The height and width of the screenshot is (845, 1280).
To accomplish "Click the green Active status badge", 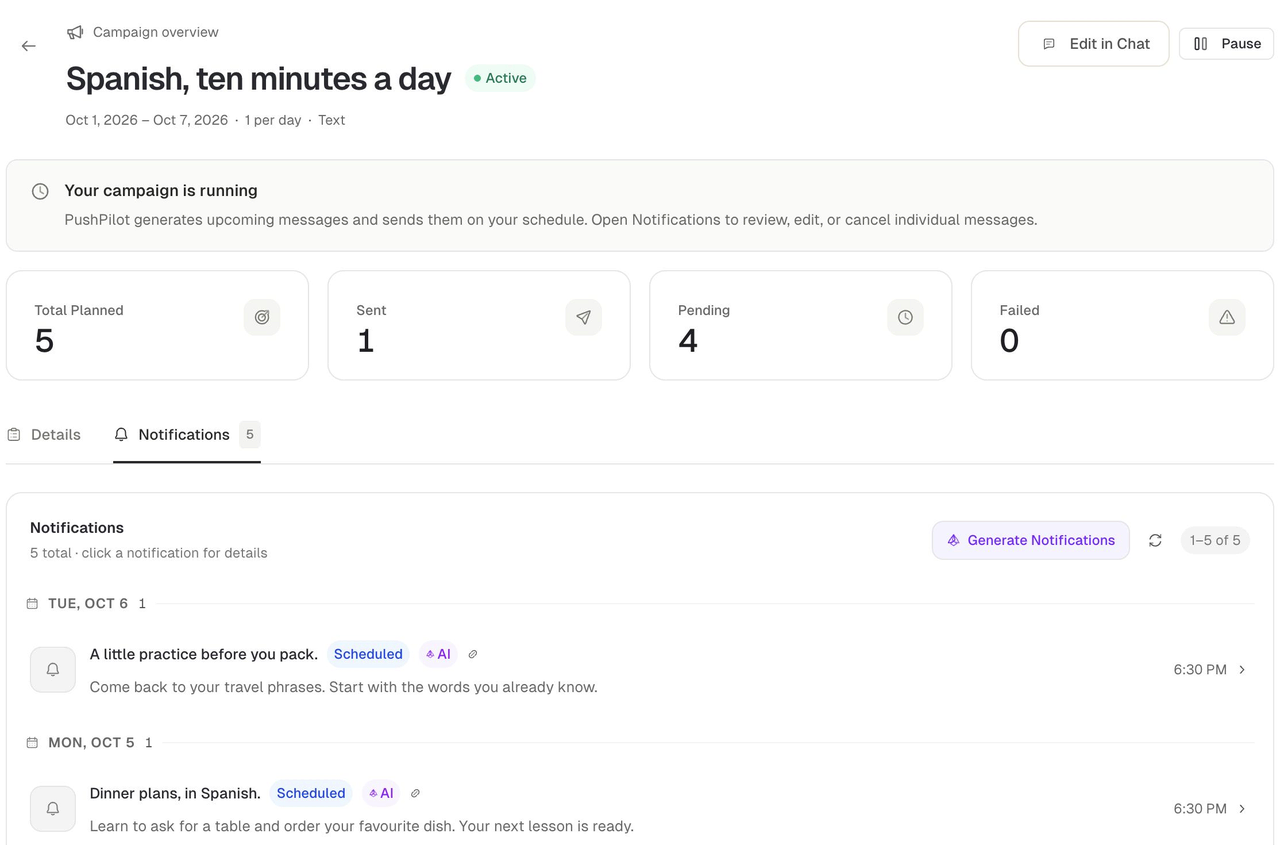I will point(500,78).
